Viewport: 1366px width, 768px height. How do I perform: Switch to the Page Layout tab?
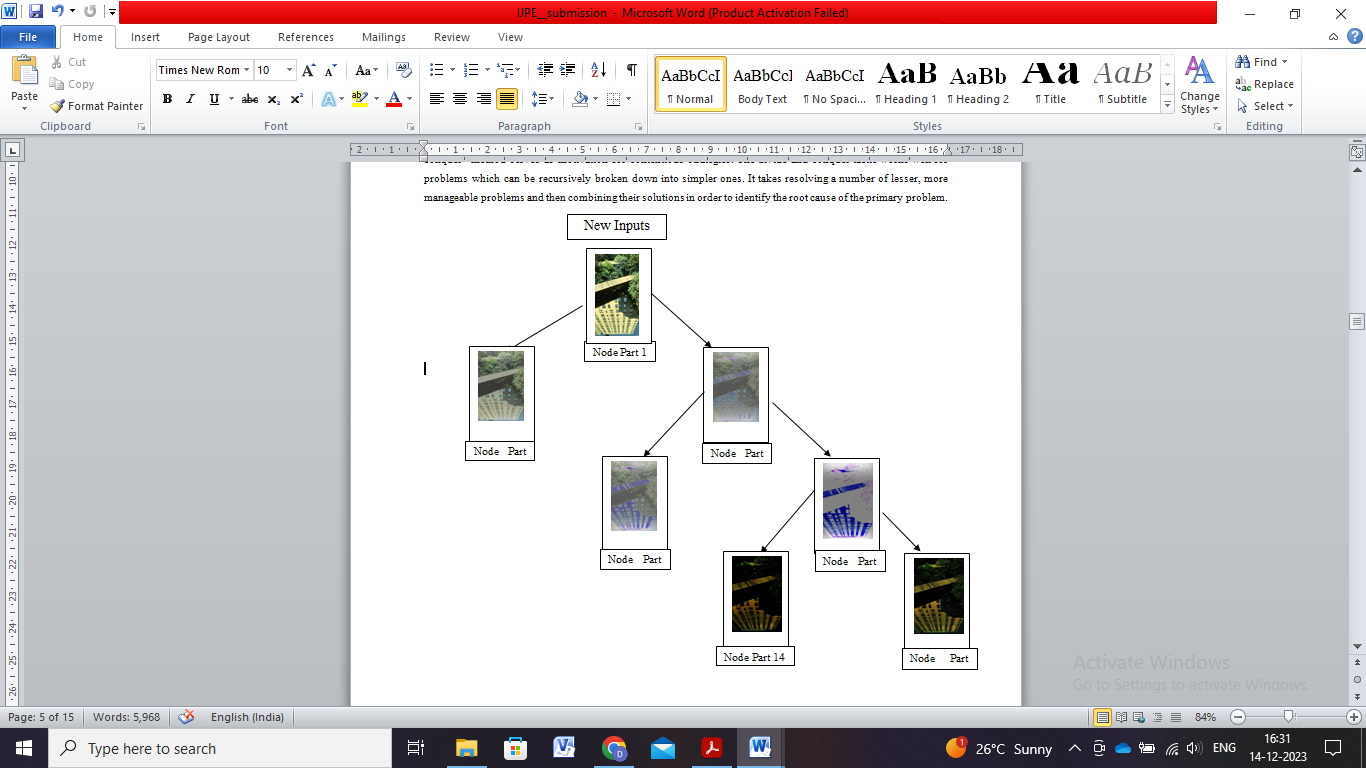tap(219, 37)
